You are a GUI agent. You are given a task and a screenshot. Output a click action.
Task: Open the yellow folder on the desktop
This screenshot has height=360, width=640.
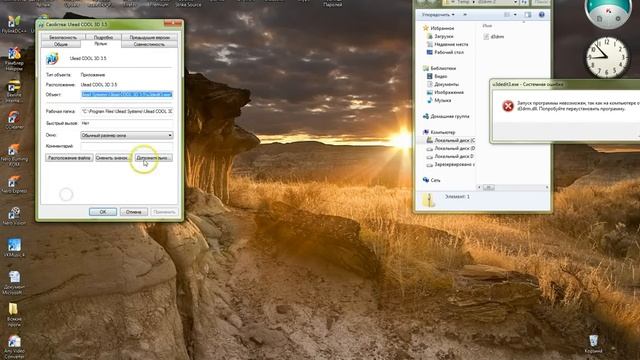[x=13, y=313]
